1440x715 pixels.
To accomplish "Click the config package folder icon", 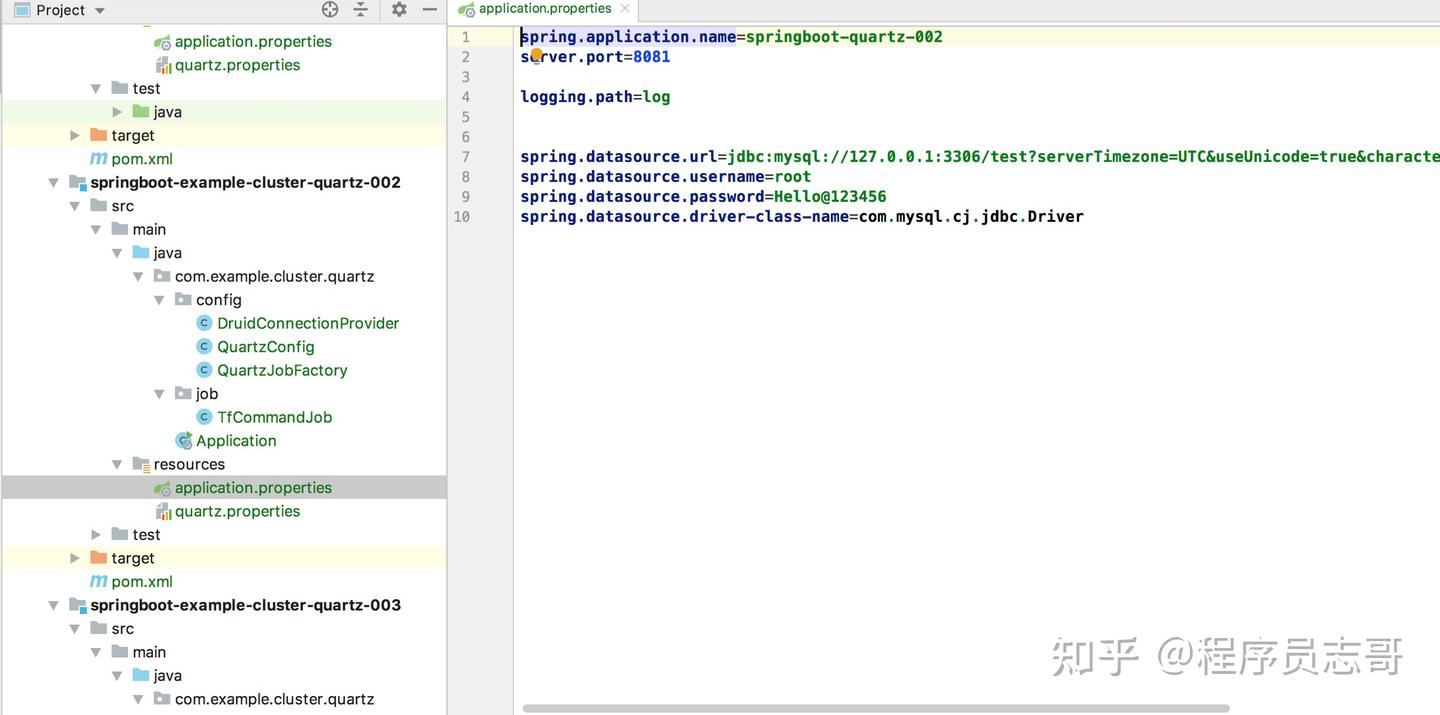I will (x=183, y=300).
